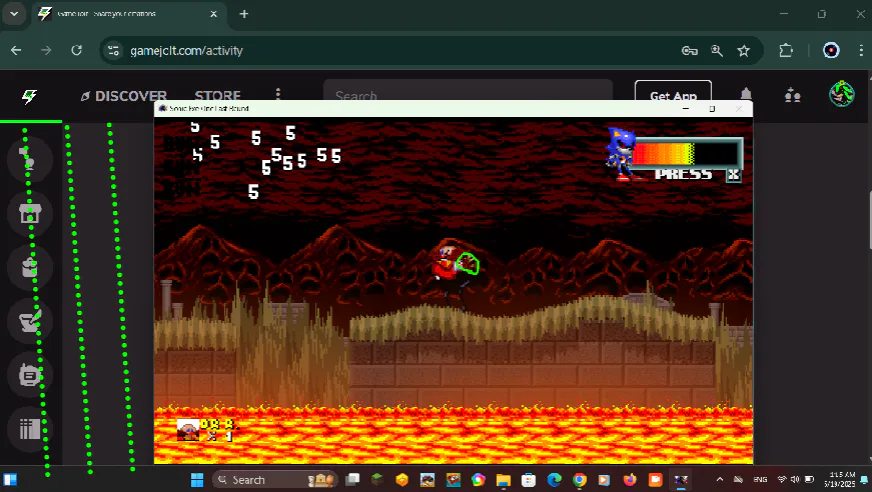
Task: Click the browser forward arrow
Action: [x=46, y=51]
